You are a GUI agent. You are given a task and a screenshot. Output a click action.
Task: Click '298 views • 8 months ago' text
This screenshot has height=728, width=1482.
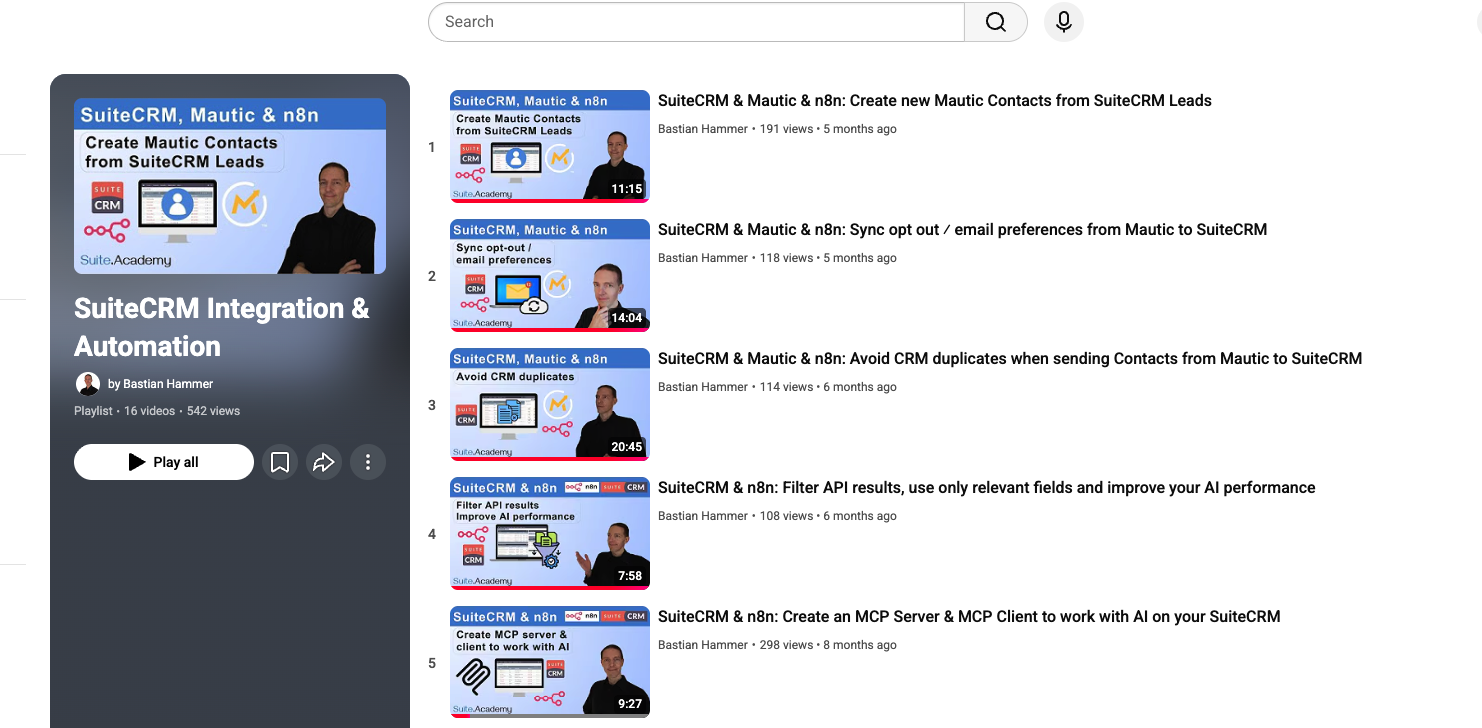click(828, 645)
